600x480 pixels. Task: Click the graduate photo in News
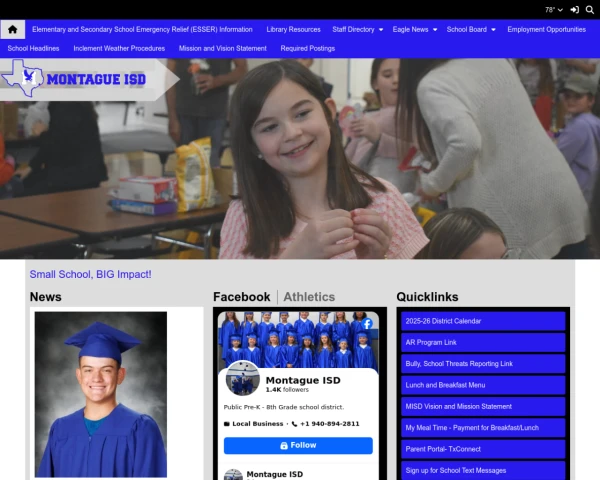coord(101,394)
